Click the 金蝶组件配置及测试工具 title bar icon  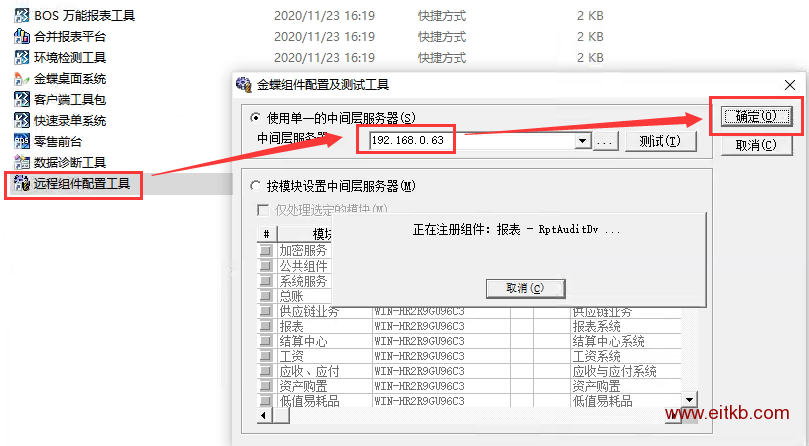point(244,84)
